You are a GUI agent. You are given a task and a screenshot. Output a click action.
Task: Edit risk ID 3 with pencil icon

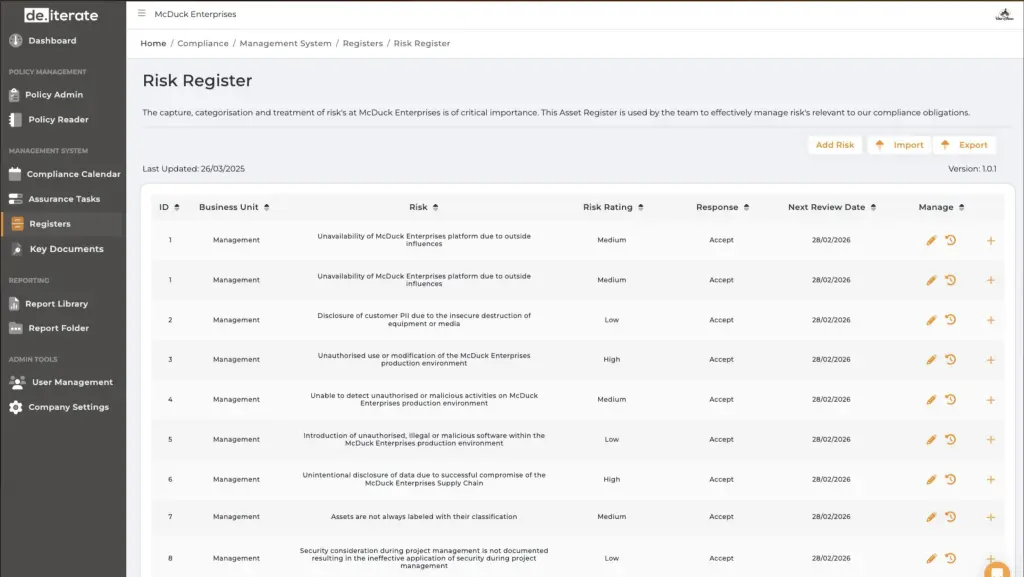coord(931,360)
